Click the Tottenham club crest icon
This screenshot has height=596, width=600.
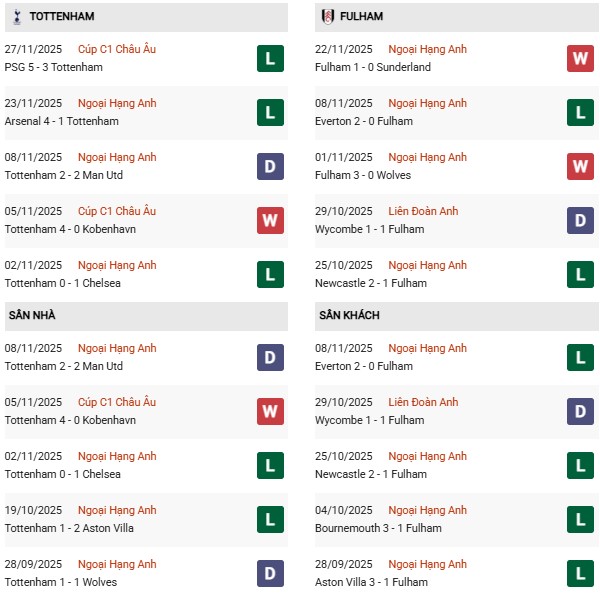pos(16,17)
